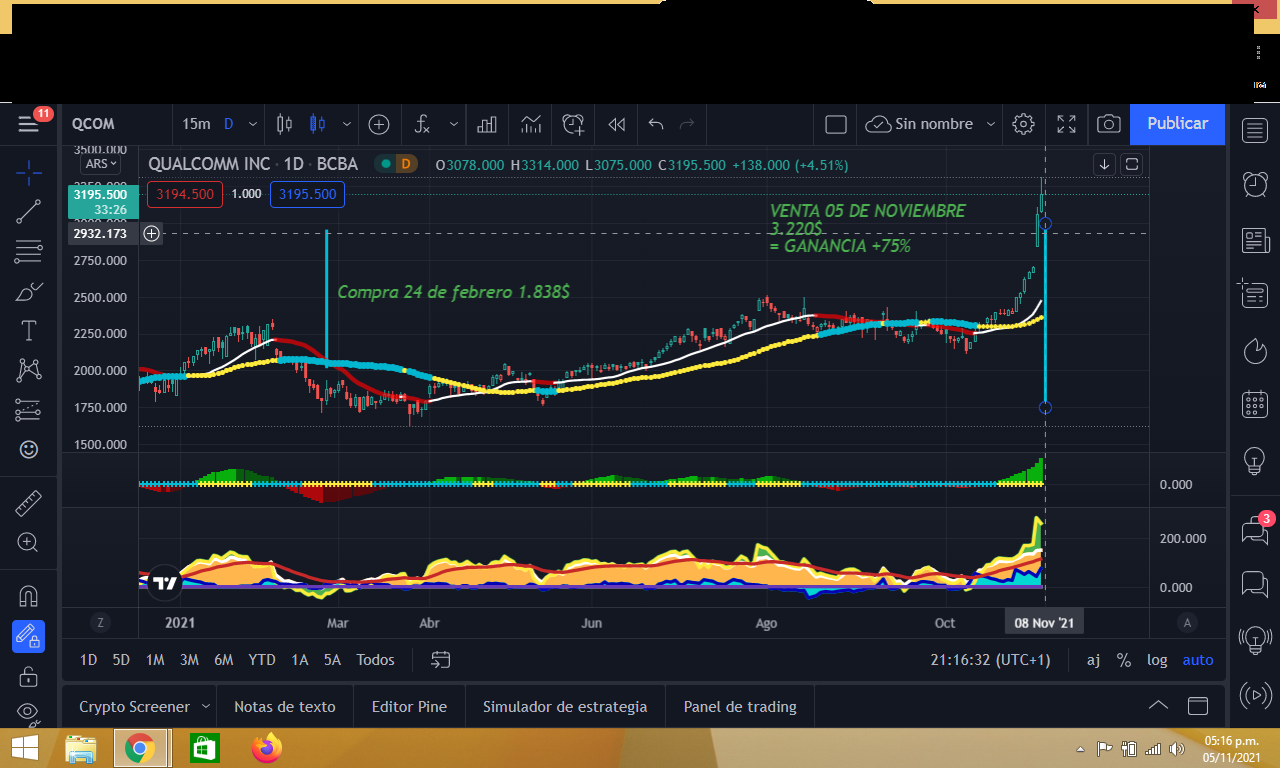Open the calendar panel icon
This screenshot has height=768, width=1280.
[x=1255, y=404]
